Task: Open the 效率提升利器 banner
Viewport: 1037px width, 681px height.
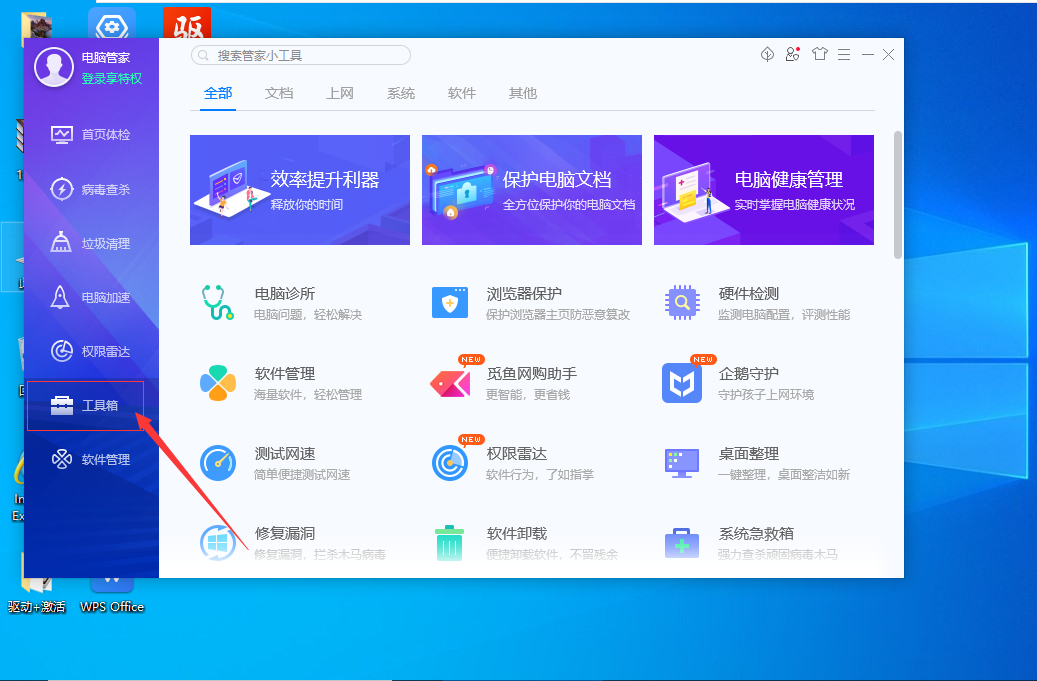Action: point(300,190)
